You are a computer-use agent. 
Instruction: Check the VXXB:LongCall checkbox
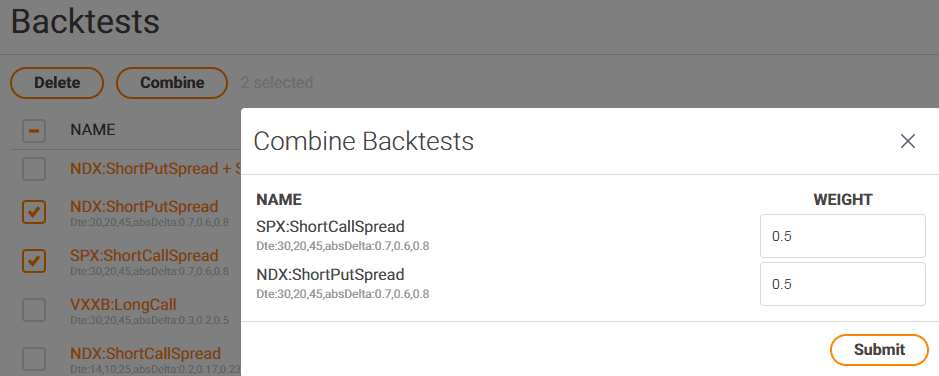click(x=34, y=310)
